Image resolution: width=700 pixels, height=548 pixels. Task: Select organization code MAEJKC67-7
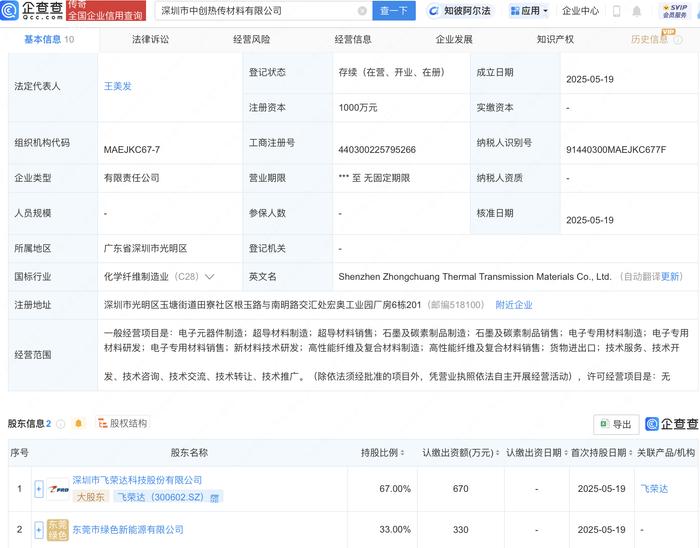click(132, 150)
